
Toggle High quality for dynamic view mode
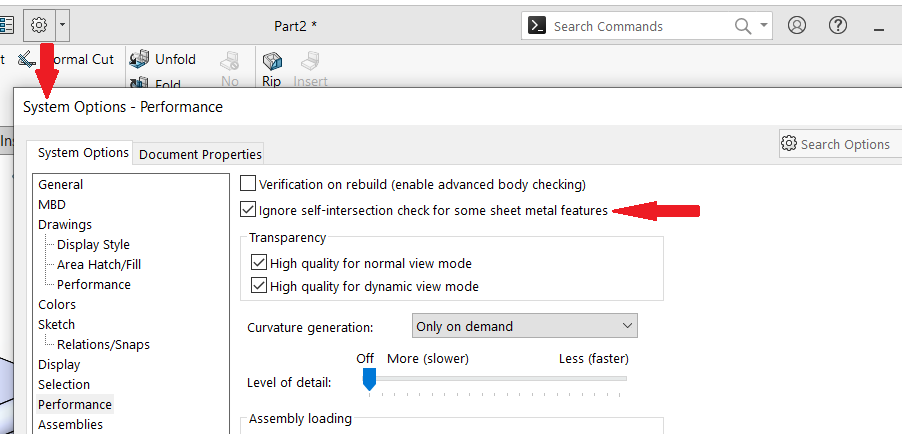(x=260, y=286)
